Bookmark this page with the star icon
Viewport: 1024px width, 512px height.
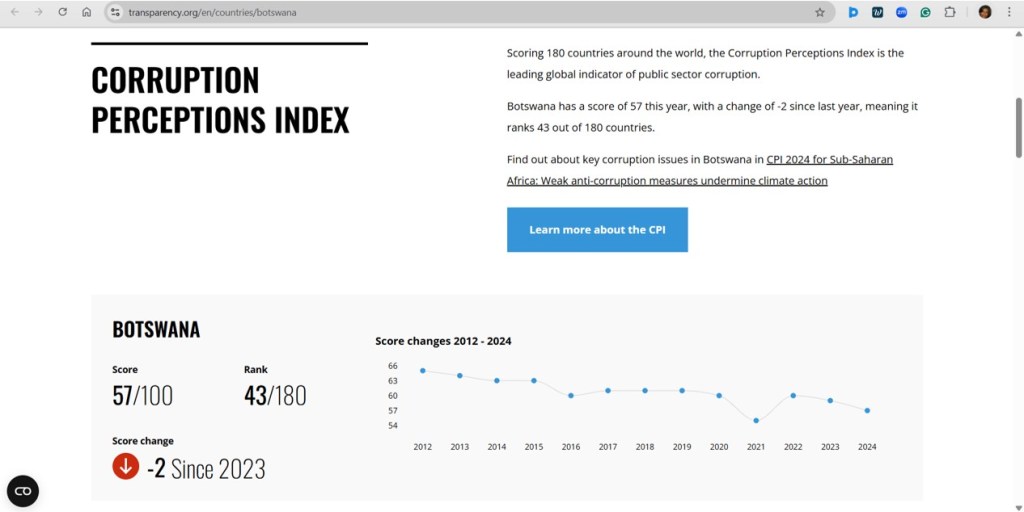pyautogui.click(x=820, y=12)
